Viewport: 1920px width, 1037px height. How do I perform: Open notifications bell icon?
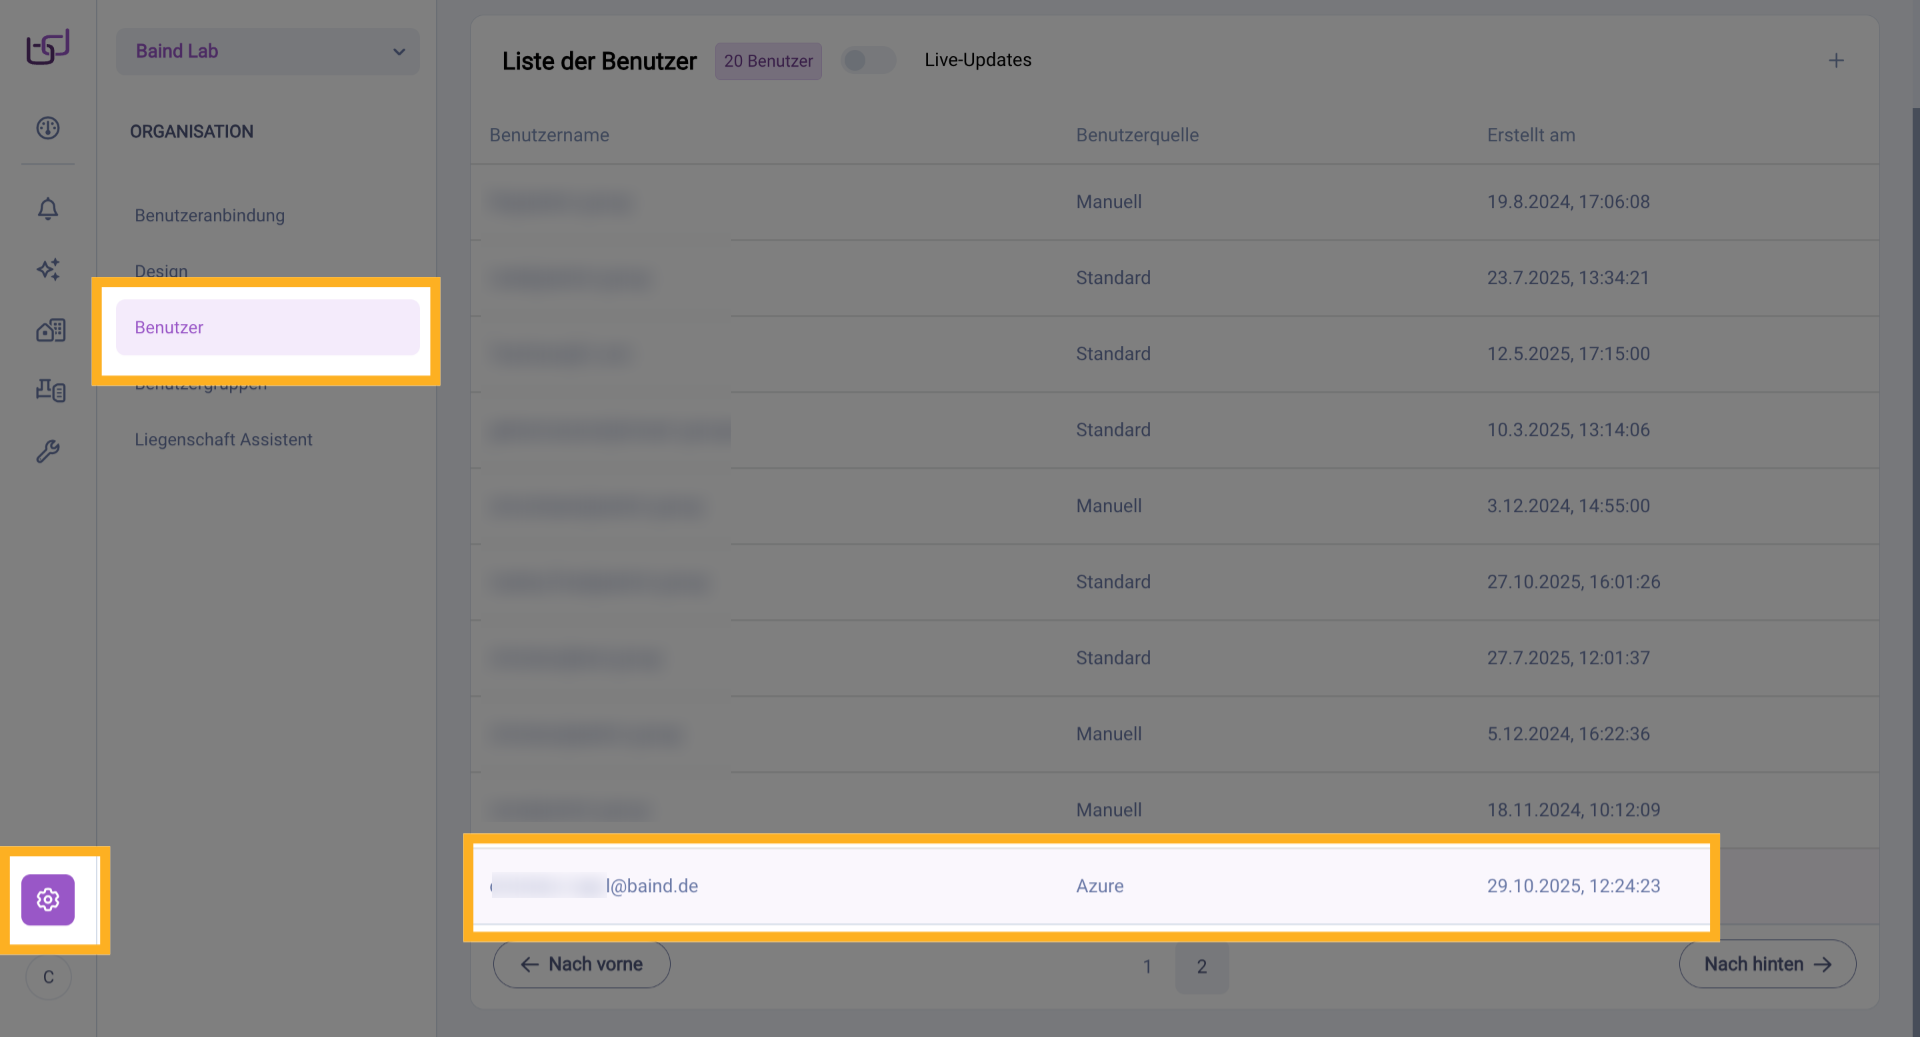(48, 209)
